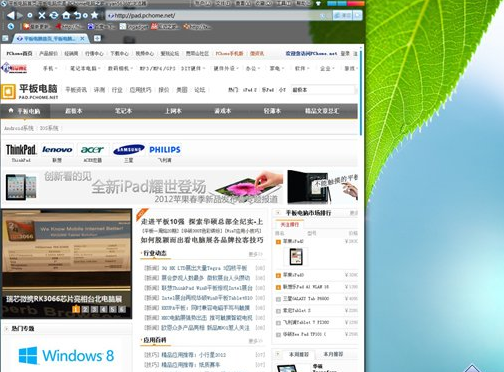
Task: Switch to the 本周排行 tab
Action: [299, 354]
